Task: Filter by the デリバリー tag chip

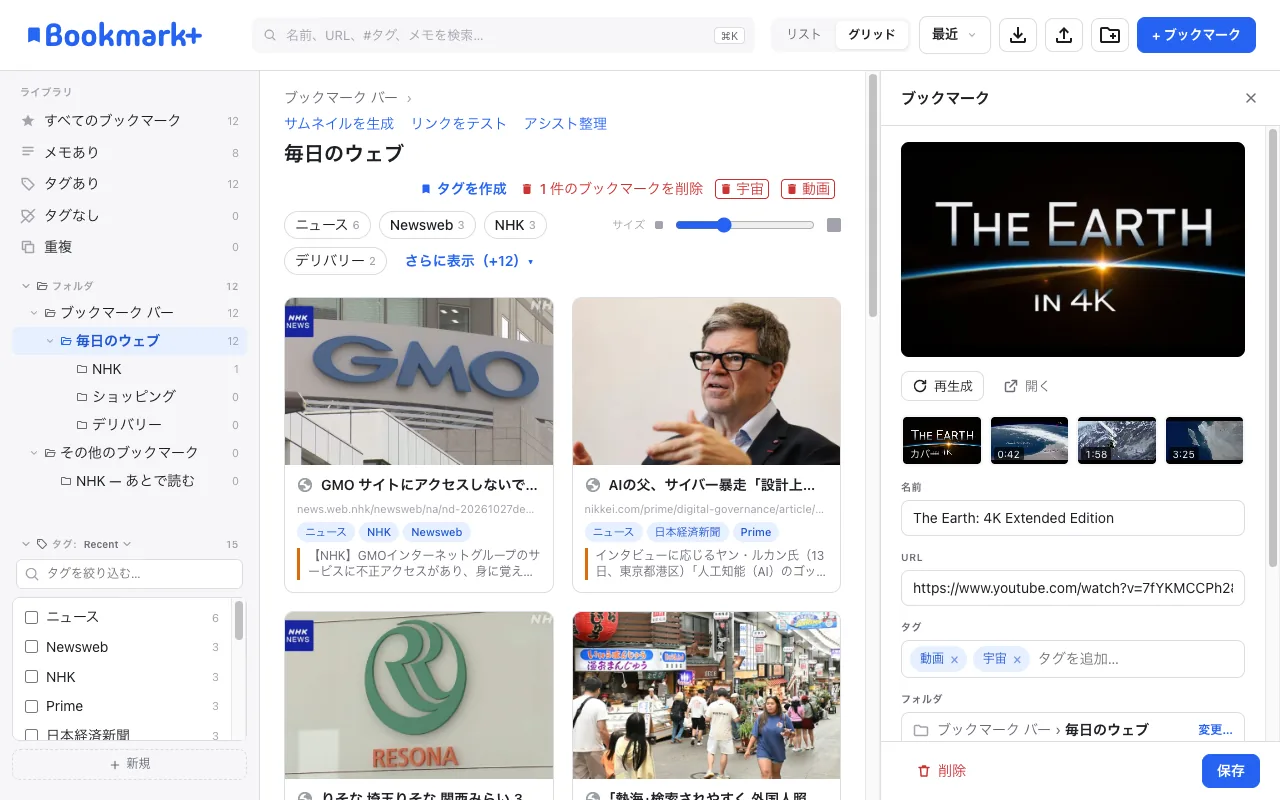Action: point(335,261)
